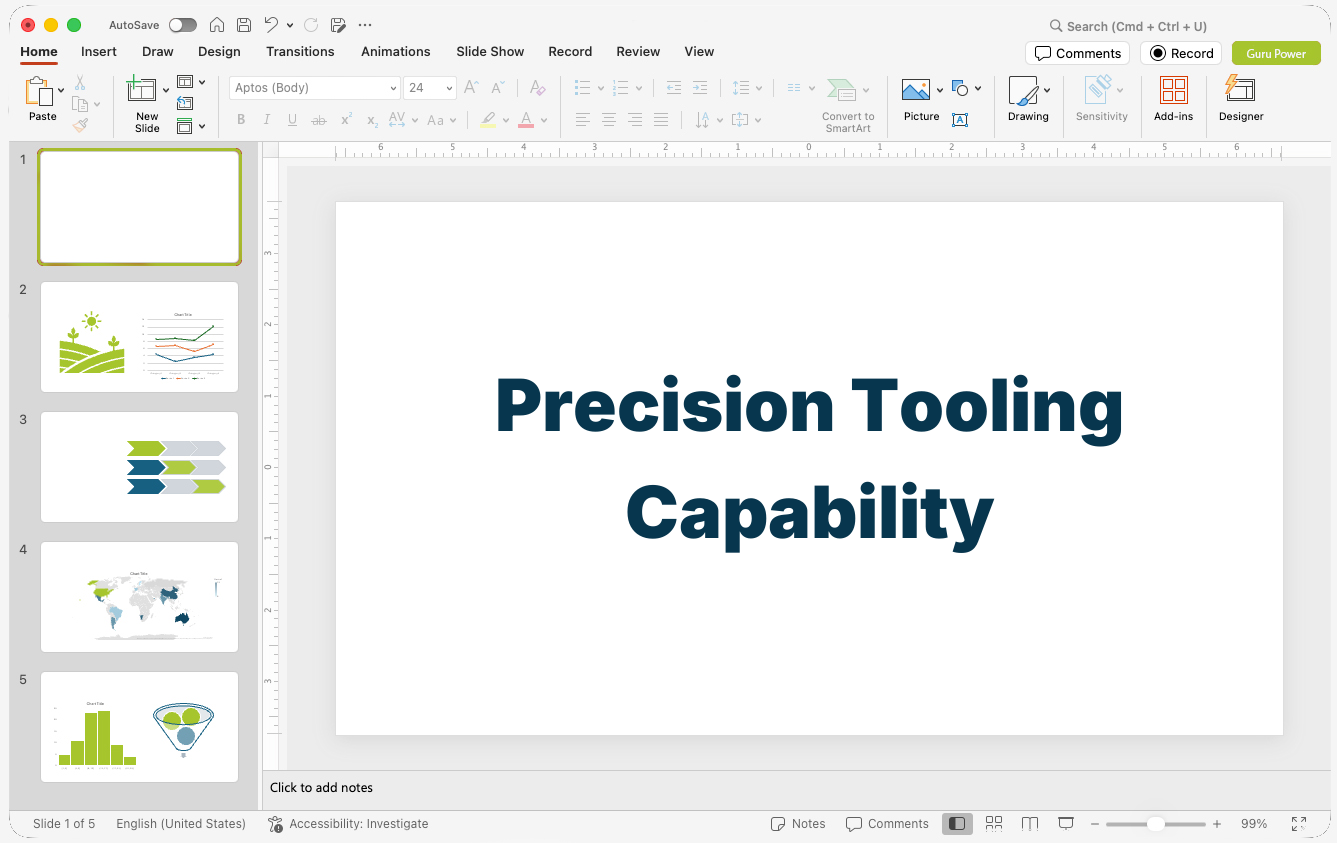Toggle Strikethrough formatting

pyautogui.click(x=319, y=120)
